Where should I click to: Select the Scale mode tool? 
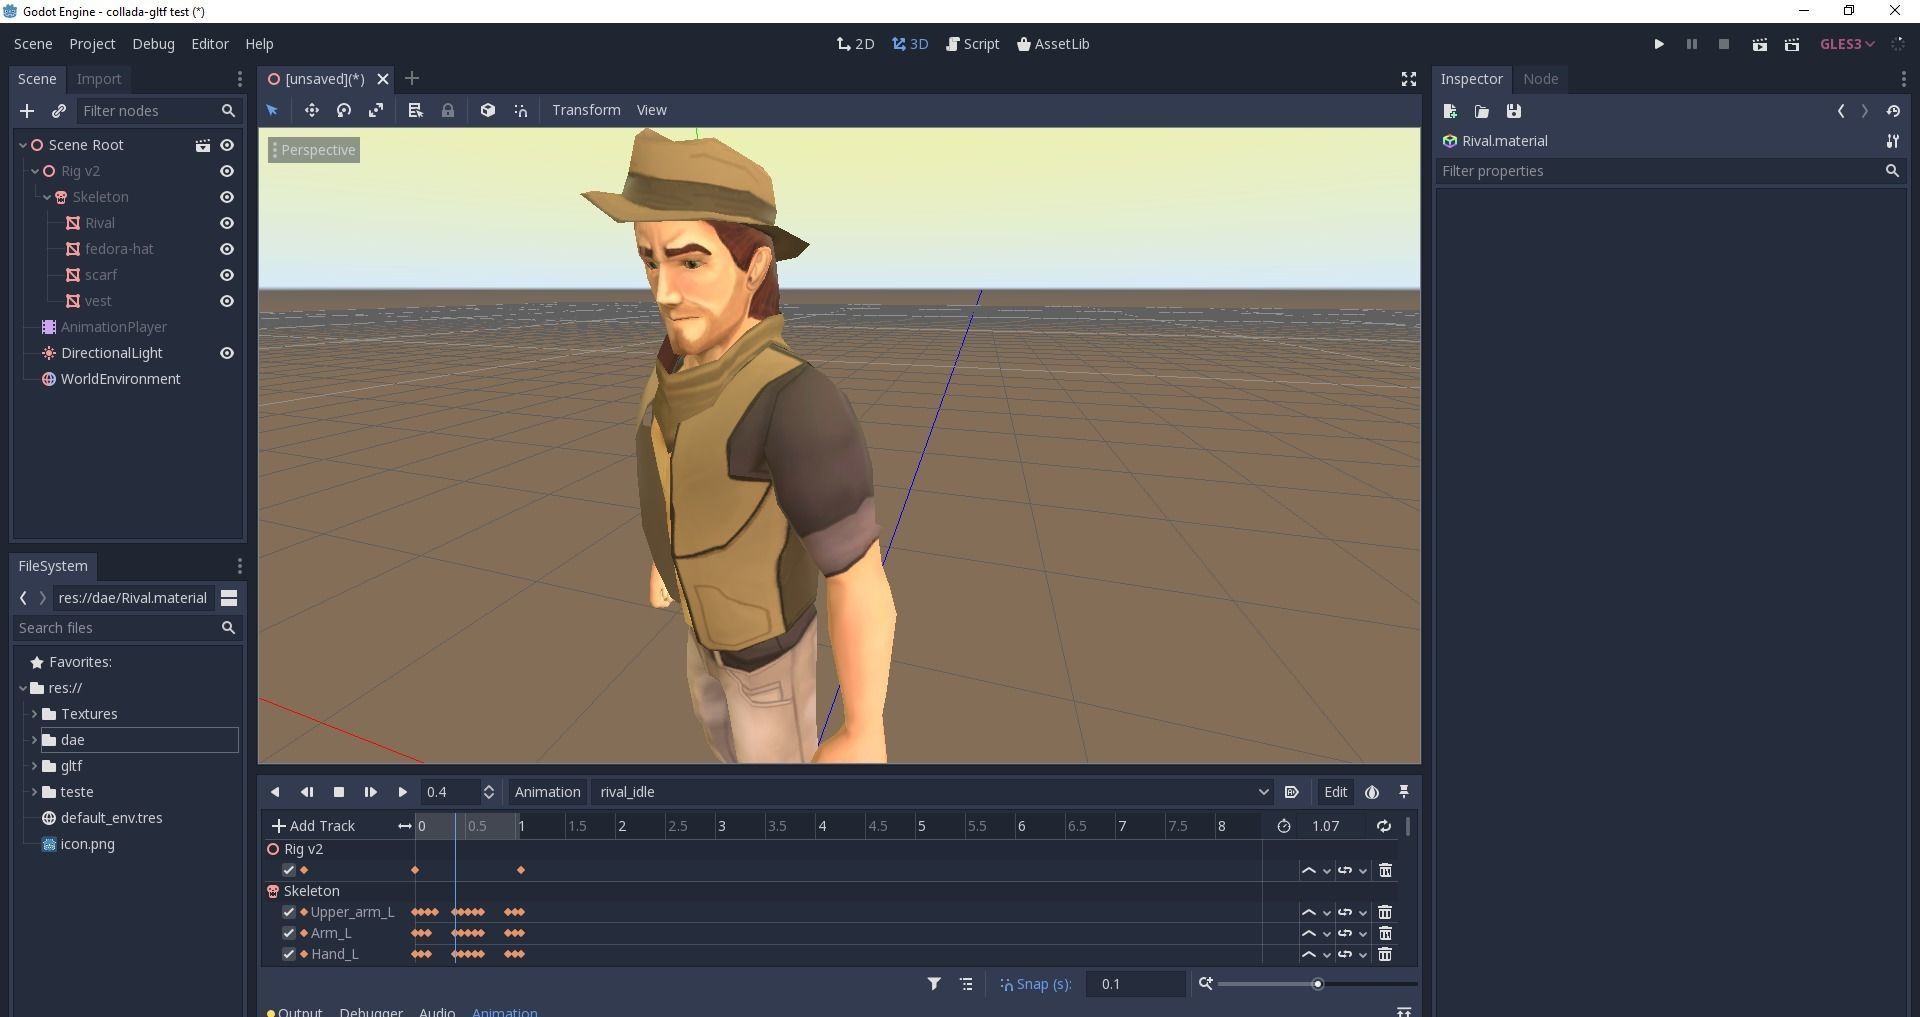pyautogui.click(x=376, y=110)
